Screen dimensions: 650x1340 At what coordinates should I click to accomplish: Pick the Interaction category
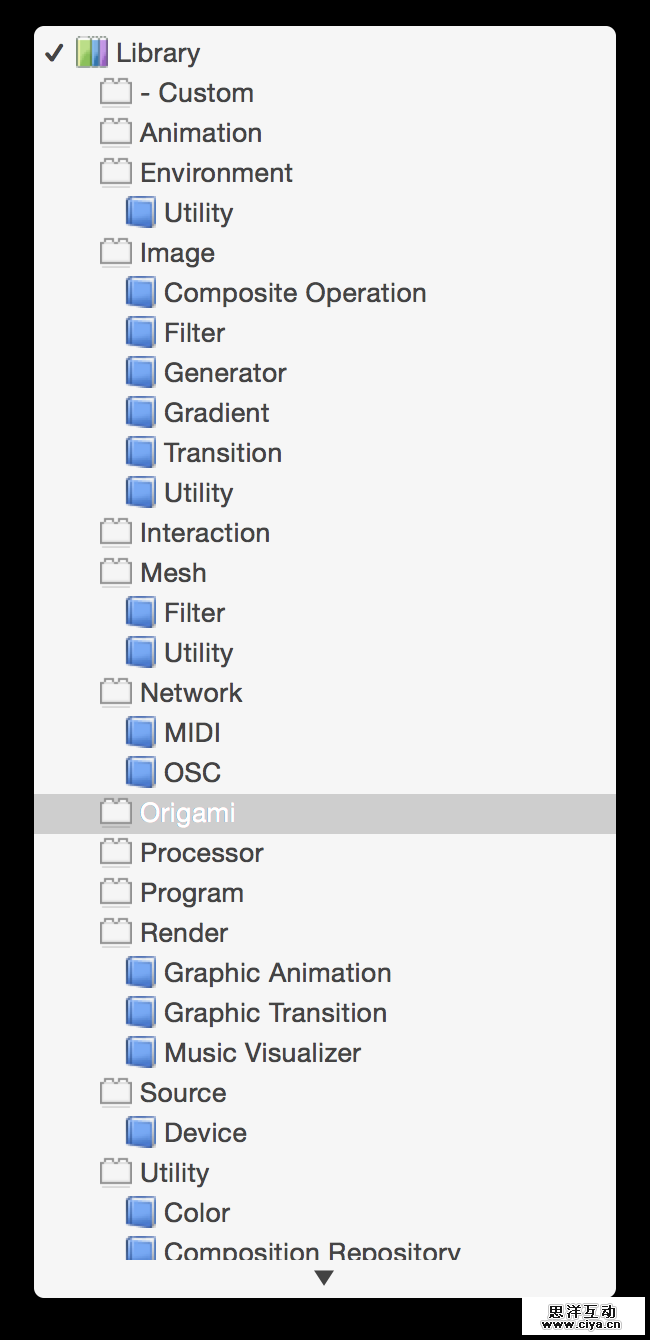(x=205, y=533)
